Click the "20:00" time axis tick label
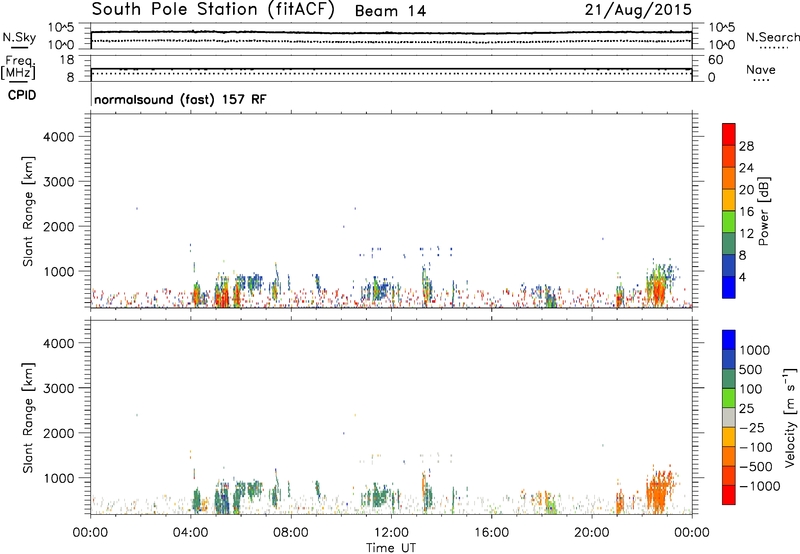 pyautogui.click(x=592, y=533)
